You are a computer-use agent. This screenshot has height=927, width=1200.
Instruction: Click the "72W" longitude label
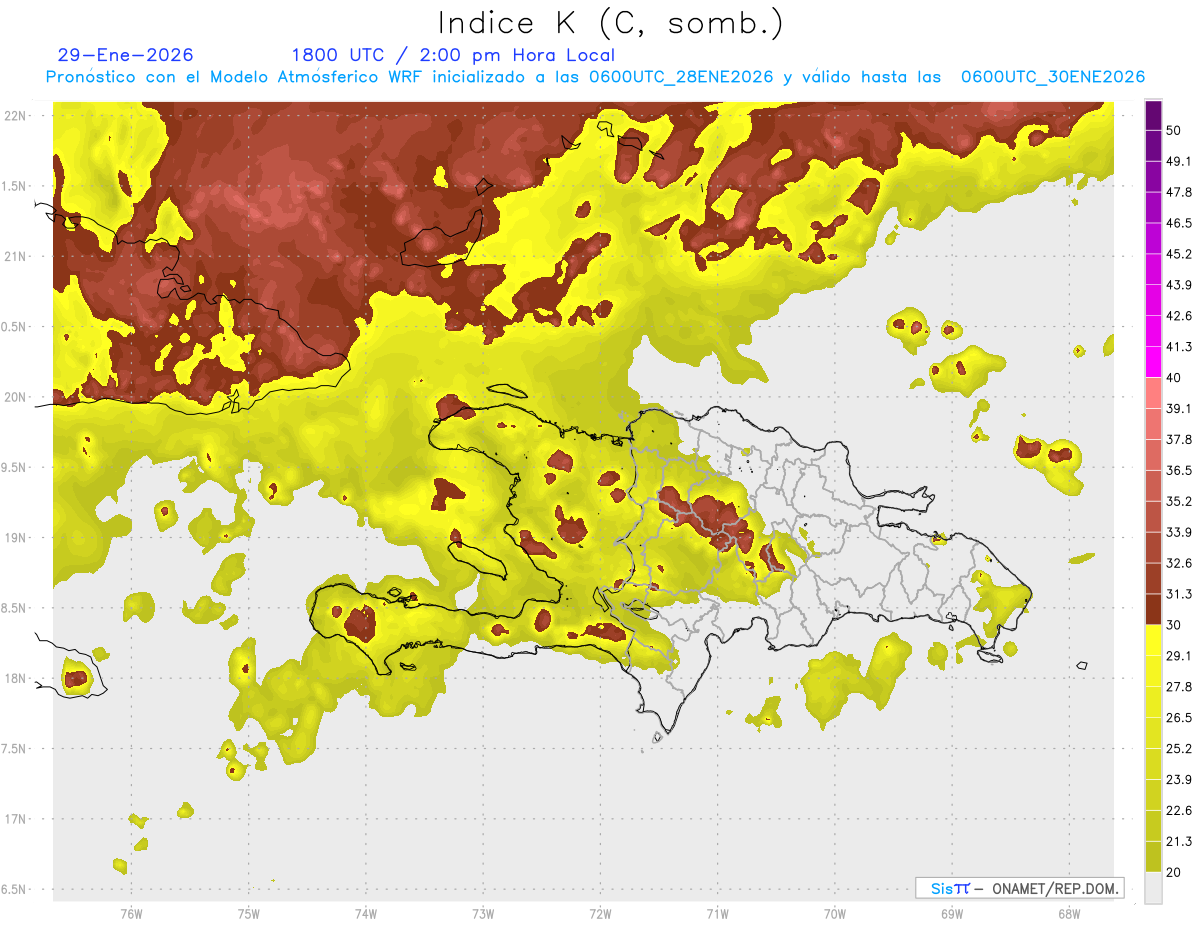600,913
